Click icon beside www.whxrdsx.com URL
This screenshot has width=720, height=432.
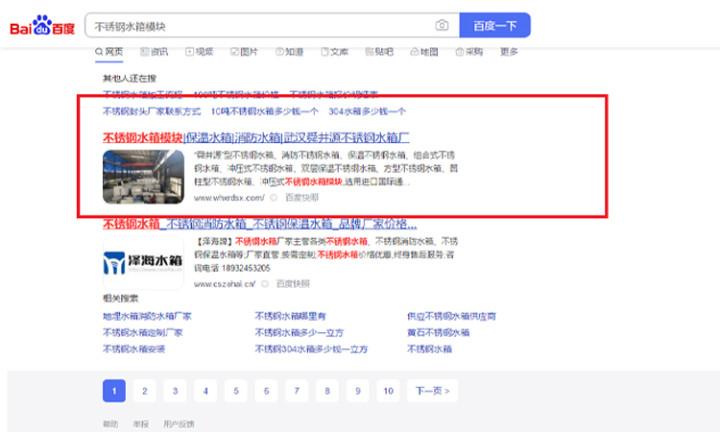point(274,198)
